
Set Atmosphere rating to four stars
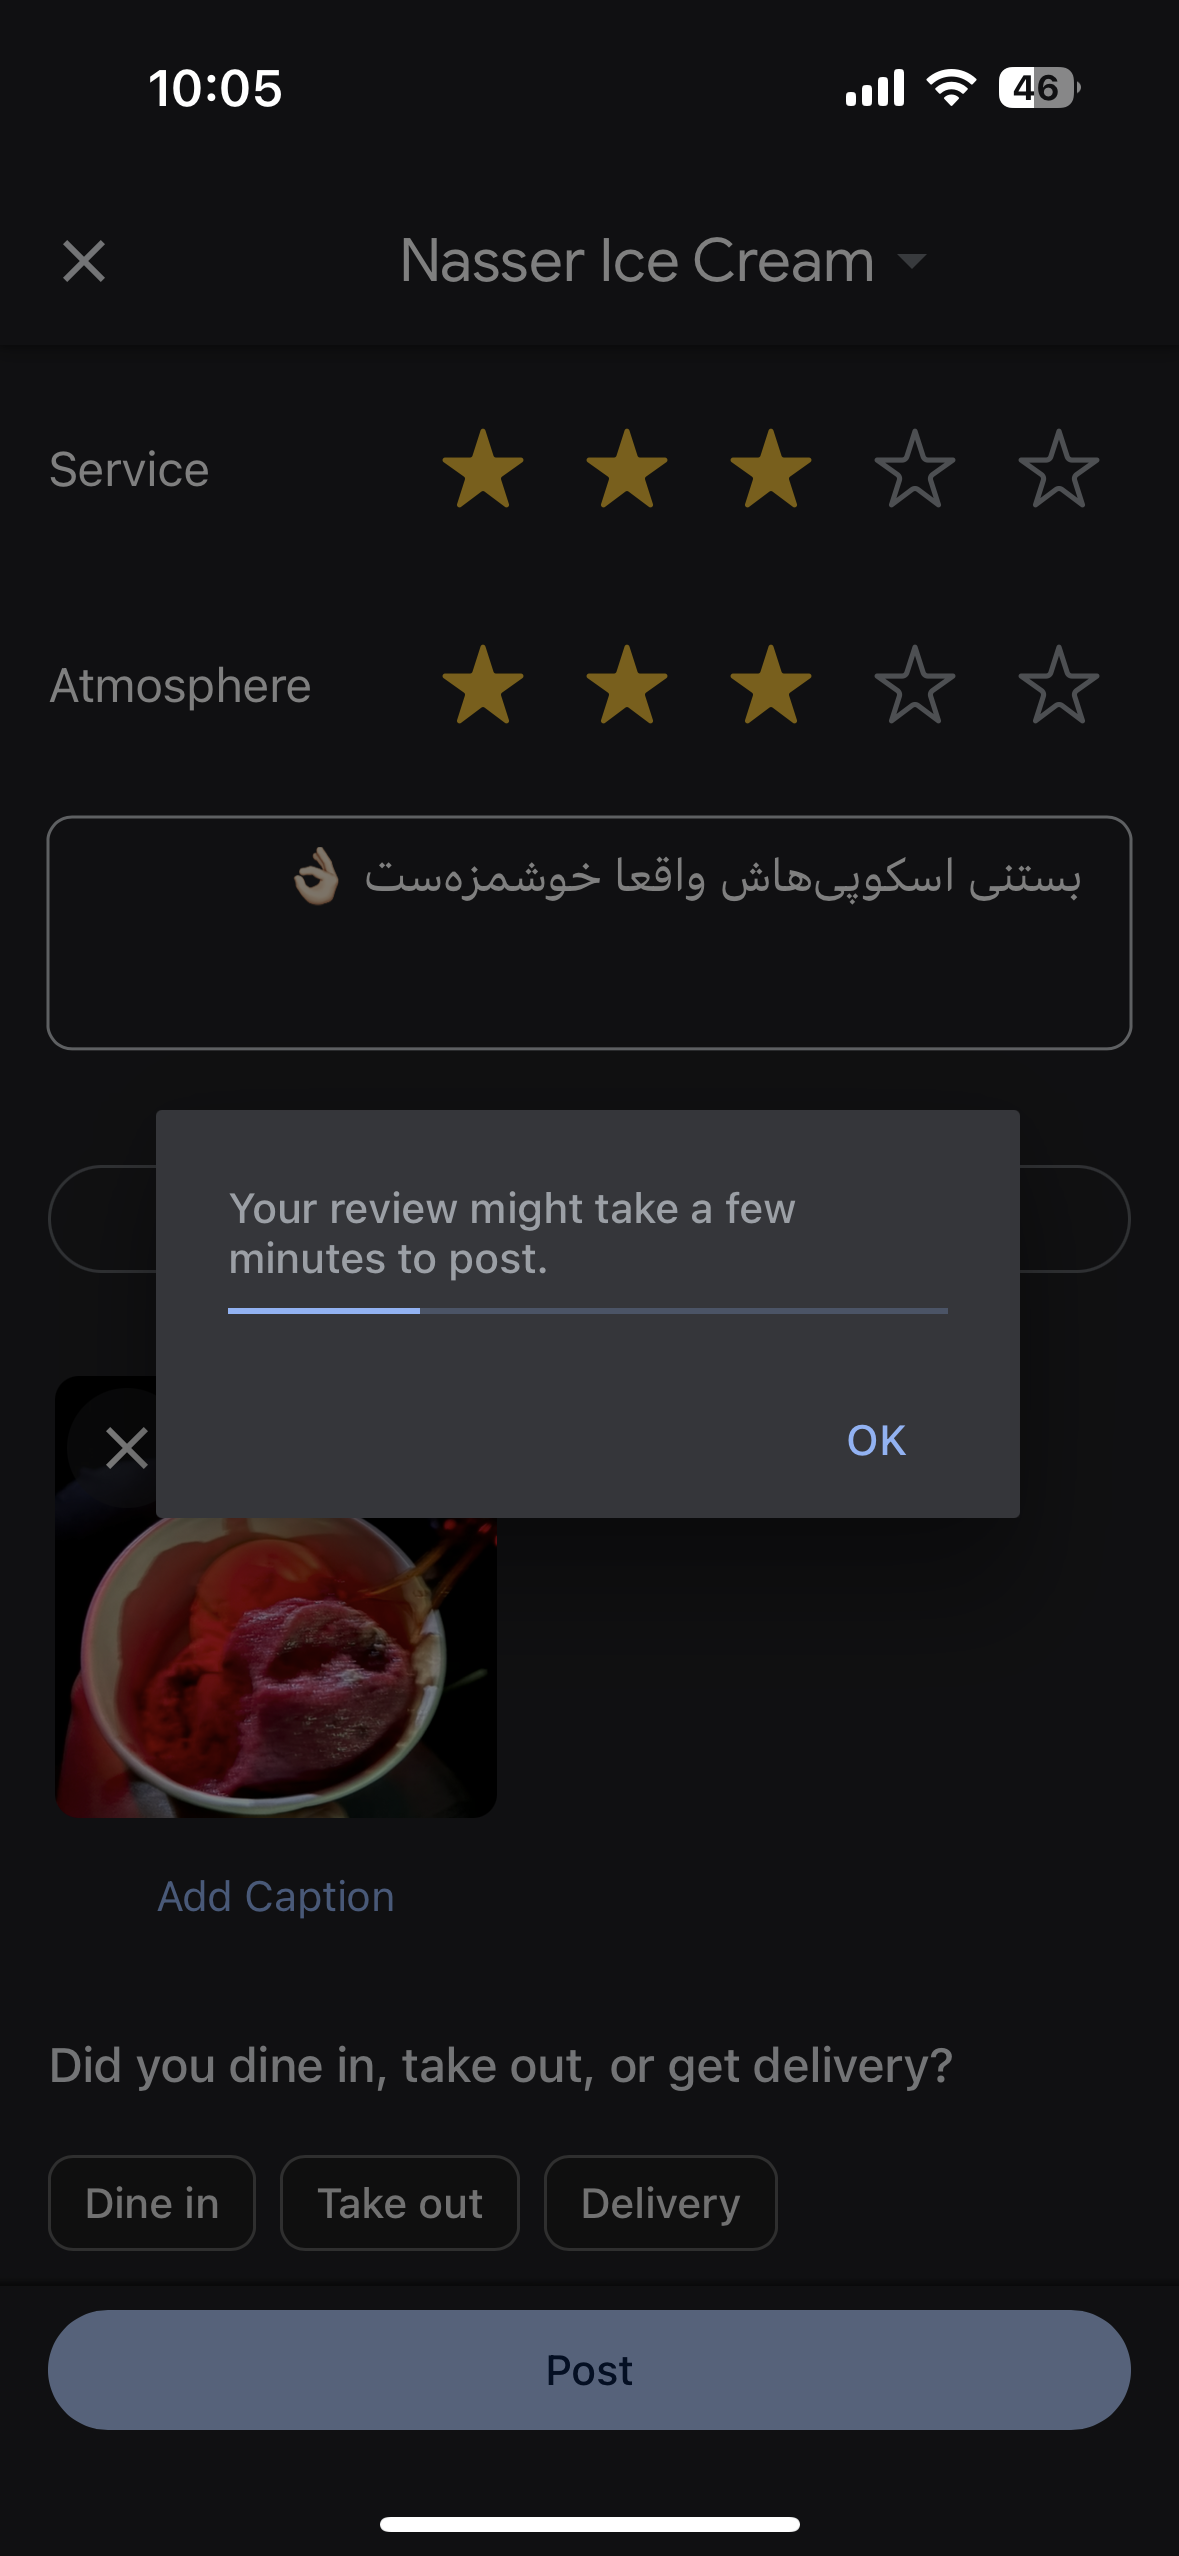click(x=915, y=685)
